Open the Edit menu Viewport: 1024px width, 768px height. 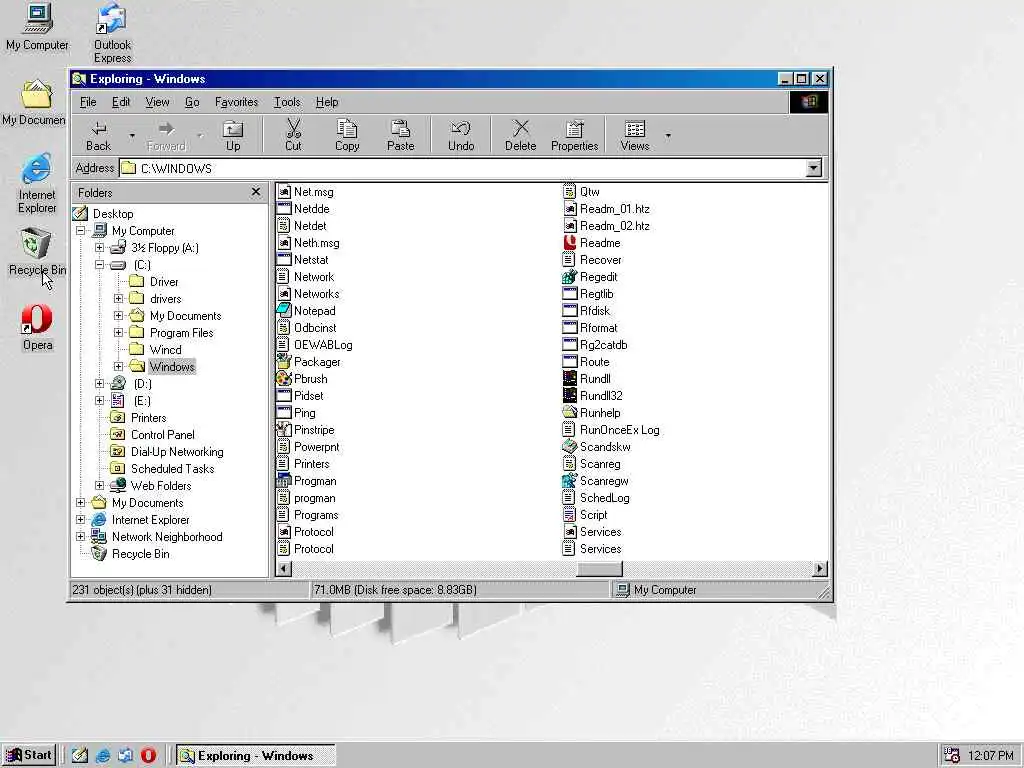click(x=121, y=102)
